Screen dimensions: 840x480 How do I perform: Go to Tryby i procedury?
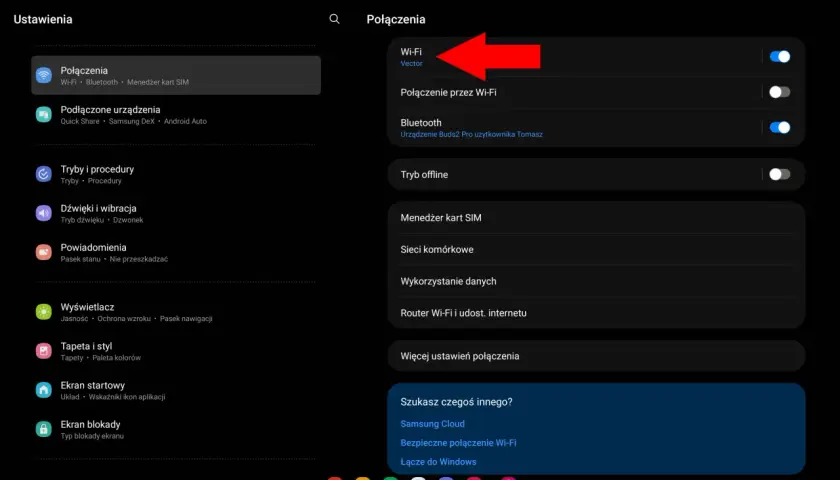pyautogui.click(x=176, y=174)
